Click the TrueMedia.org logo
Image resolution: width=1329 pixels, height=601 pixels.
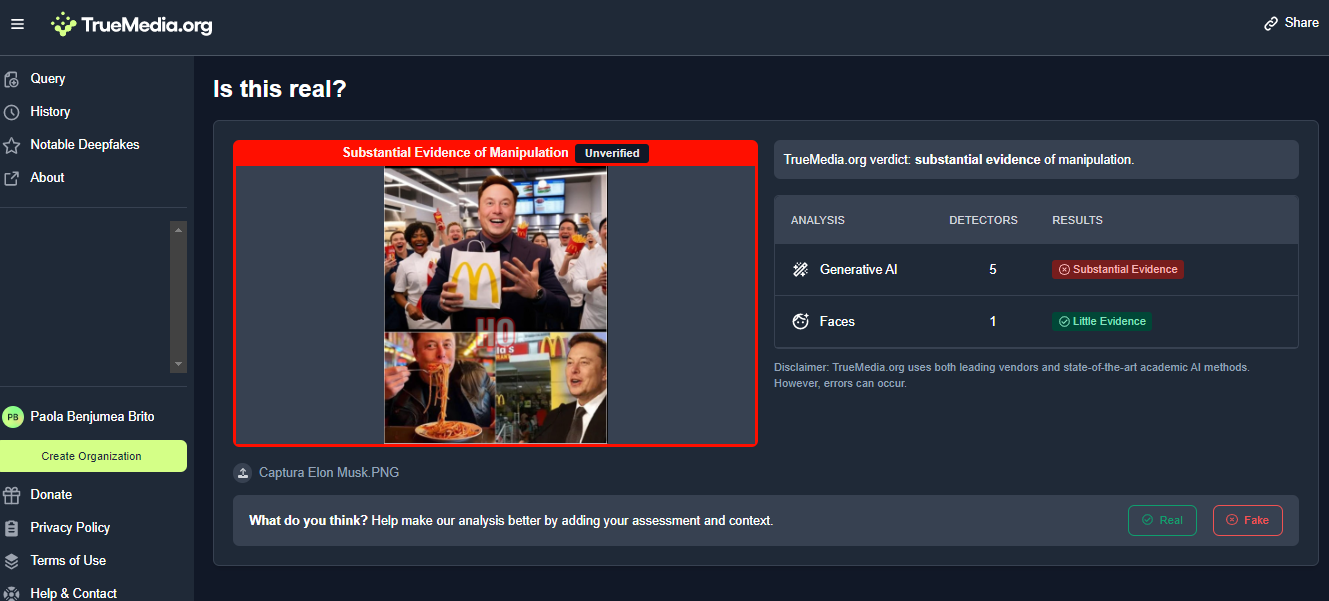pyautogui.click(x=132, y=25)
